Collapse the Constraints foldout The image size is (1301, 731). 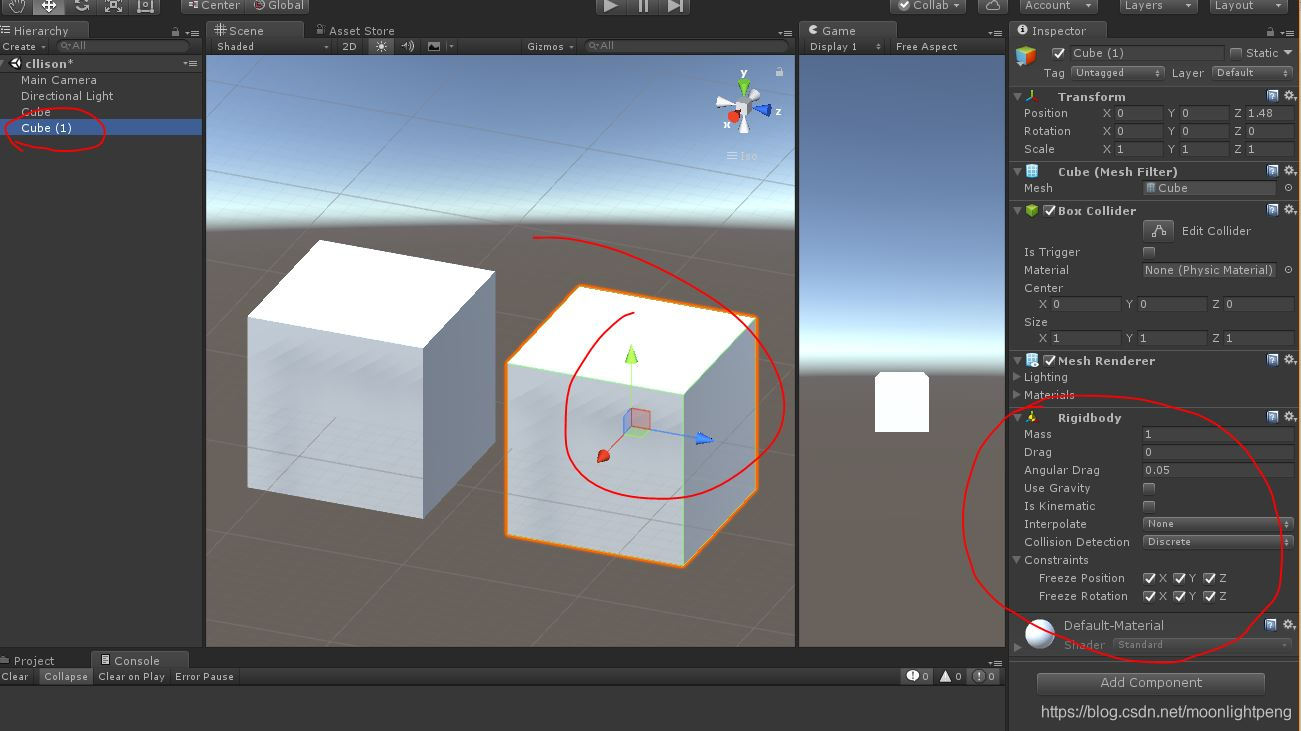[1017, 560]
